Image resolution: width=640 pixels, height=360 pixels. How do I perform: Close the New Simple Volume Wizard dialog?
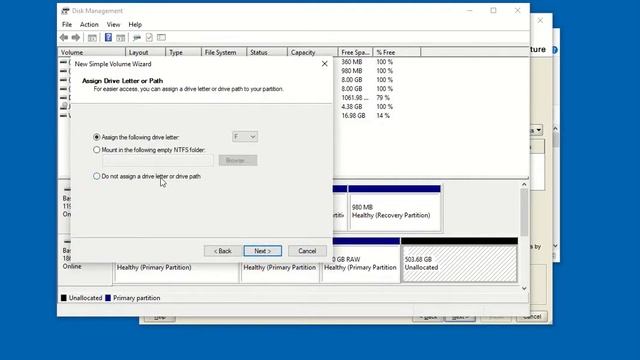(324, 64)
